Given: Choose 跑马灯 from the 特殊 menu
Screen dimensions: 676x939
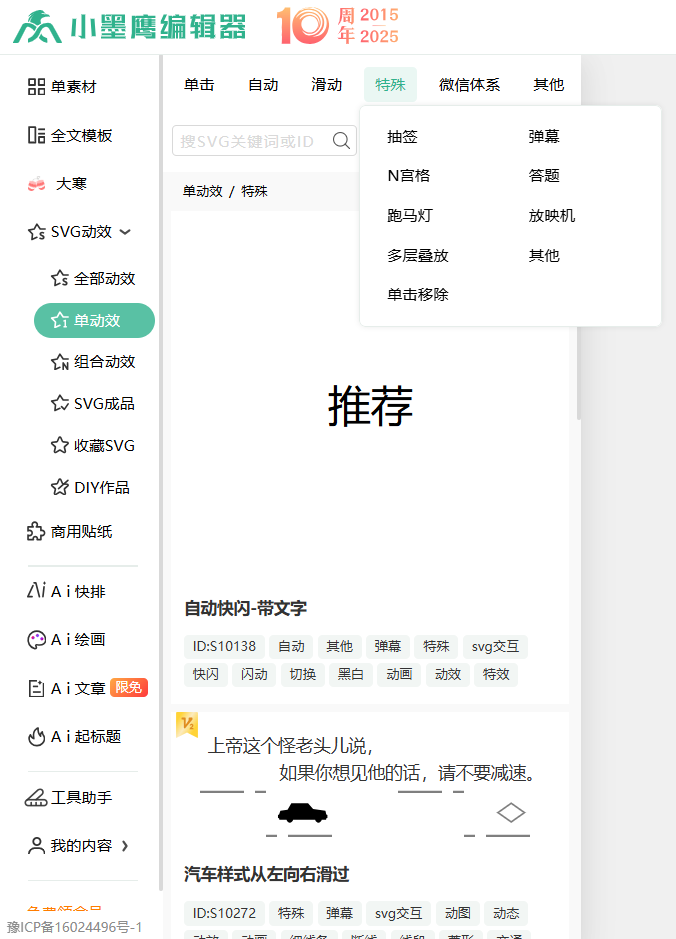Looking at the screenshot, I should click(x=409, y=216).
